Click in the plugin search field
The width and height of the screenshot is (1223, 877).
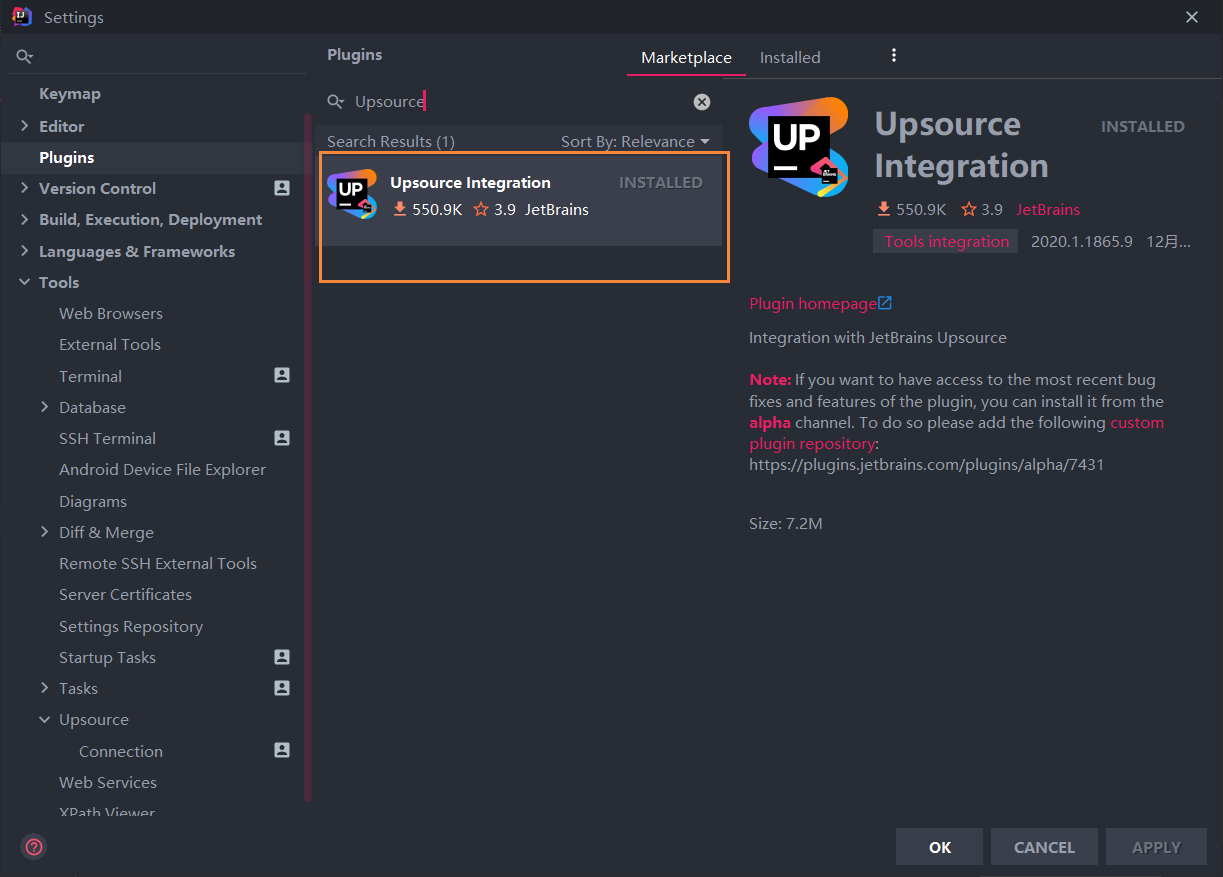click(520, 102)
